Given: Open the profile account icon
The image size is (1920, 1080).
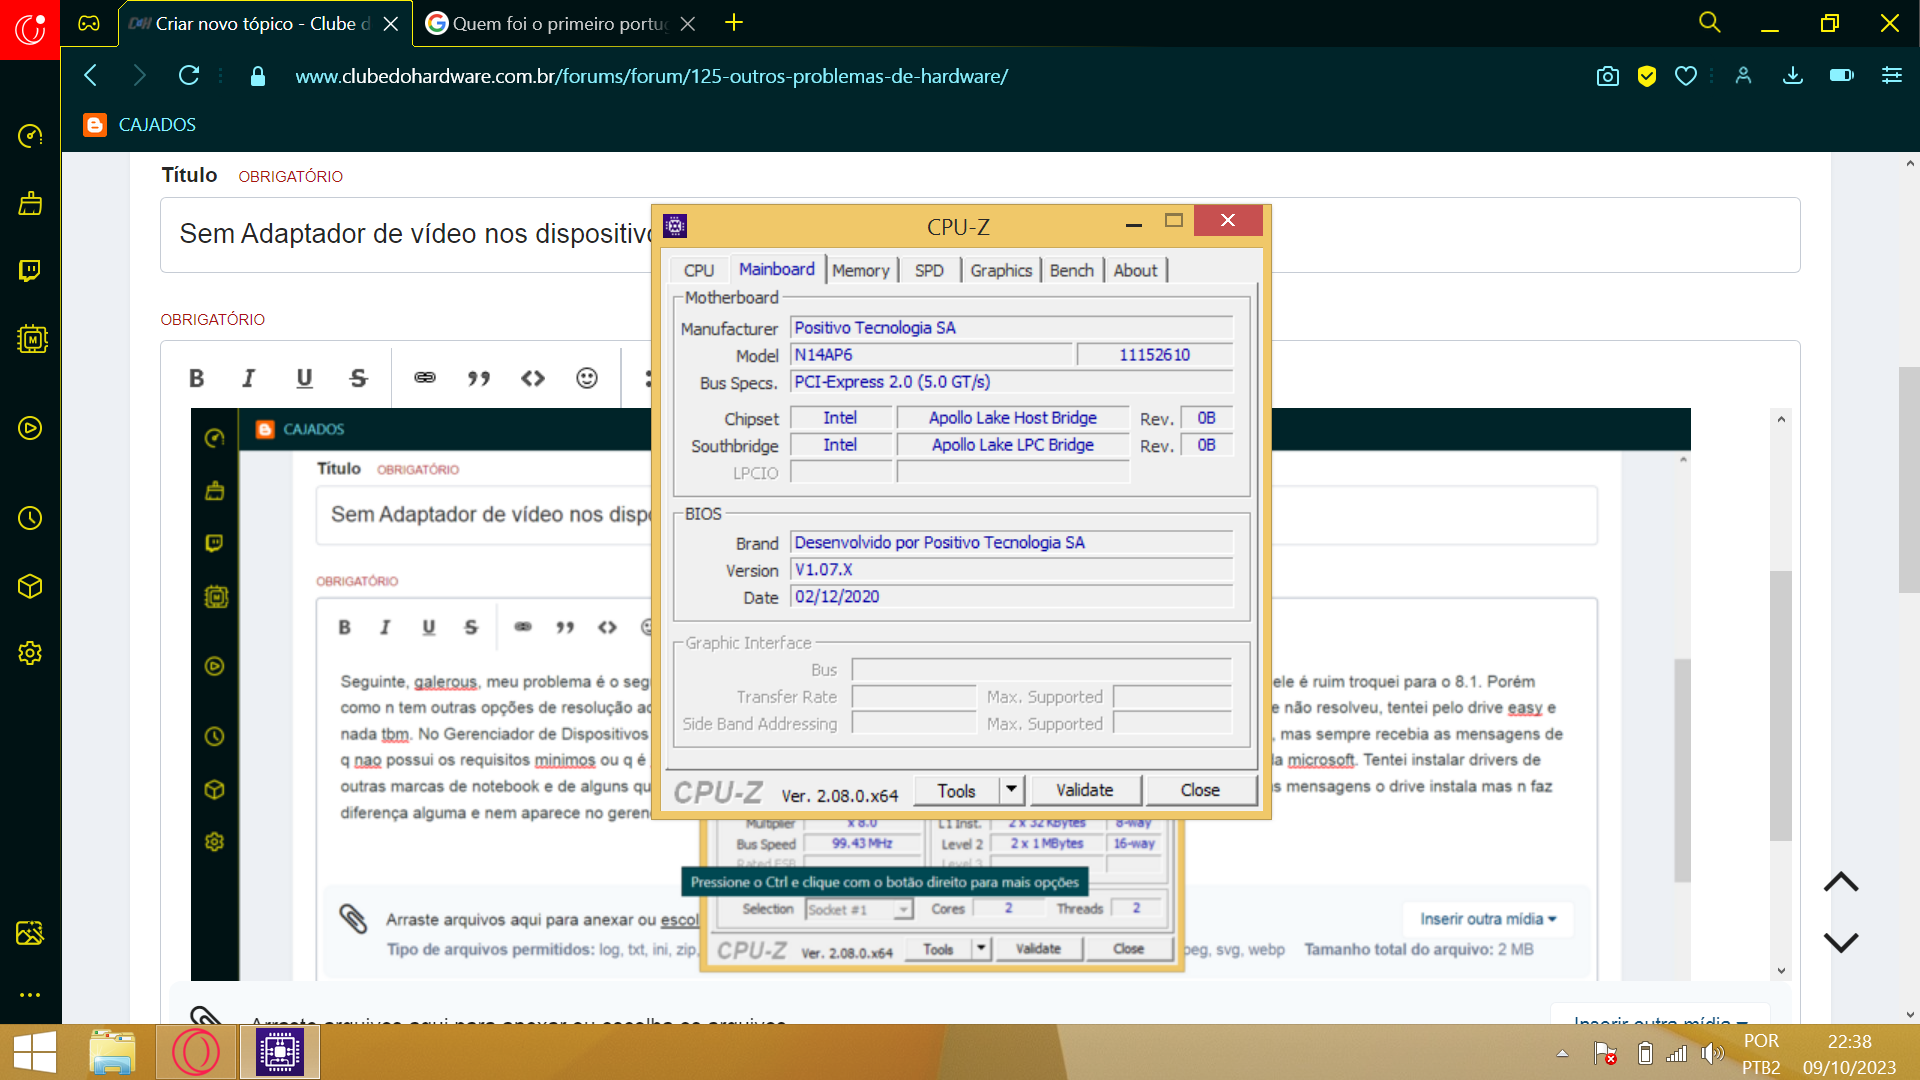Looking at the screenshot, I should click(x=1744, y=76).
